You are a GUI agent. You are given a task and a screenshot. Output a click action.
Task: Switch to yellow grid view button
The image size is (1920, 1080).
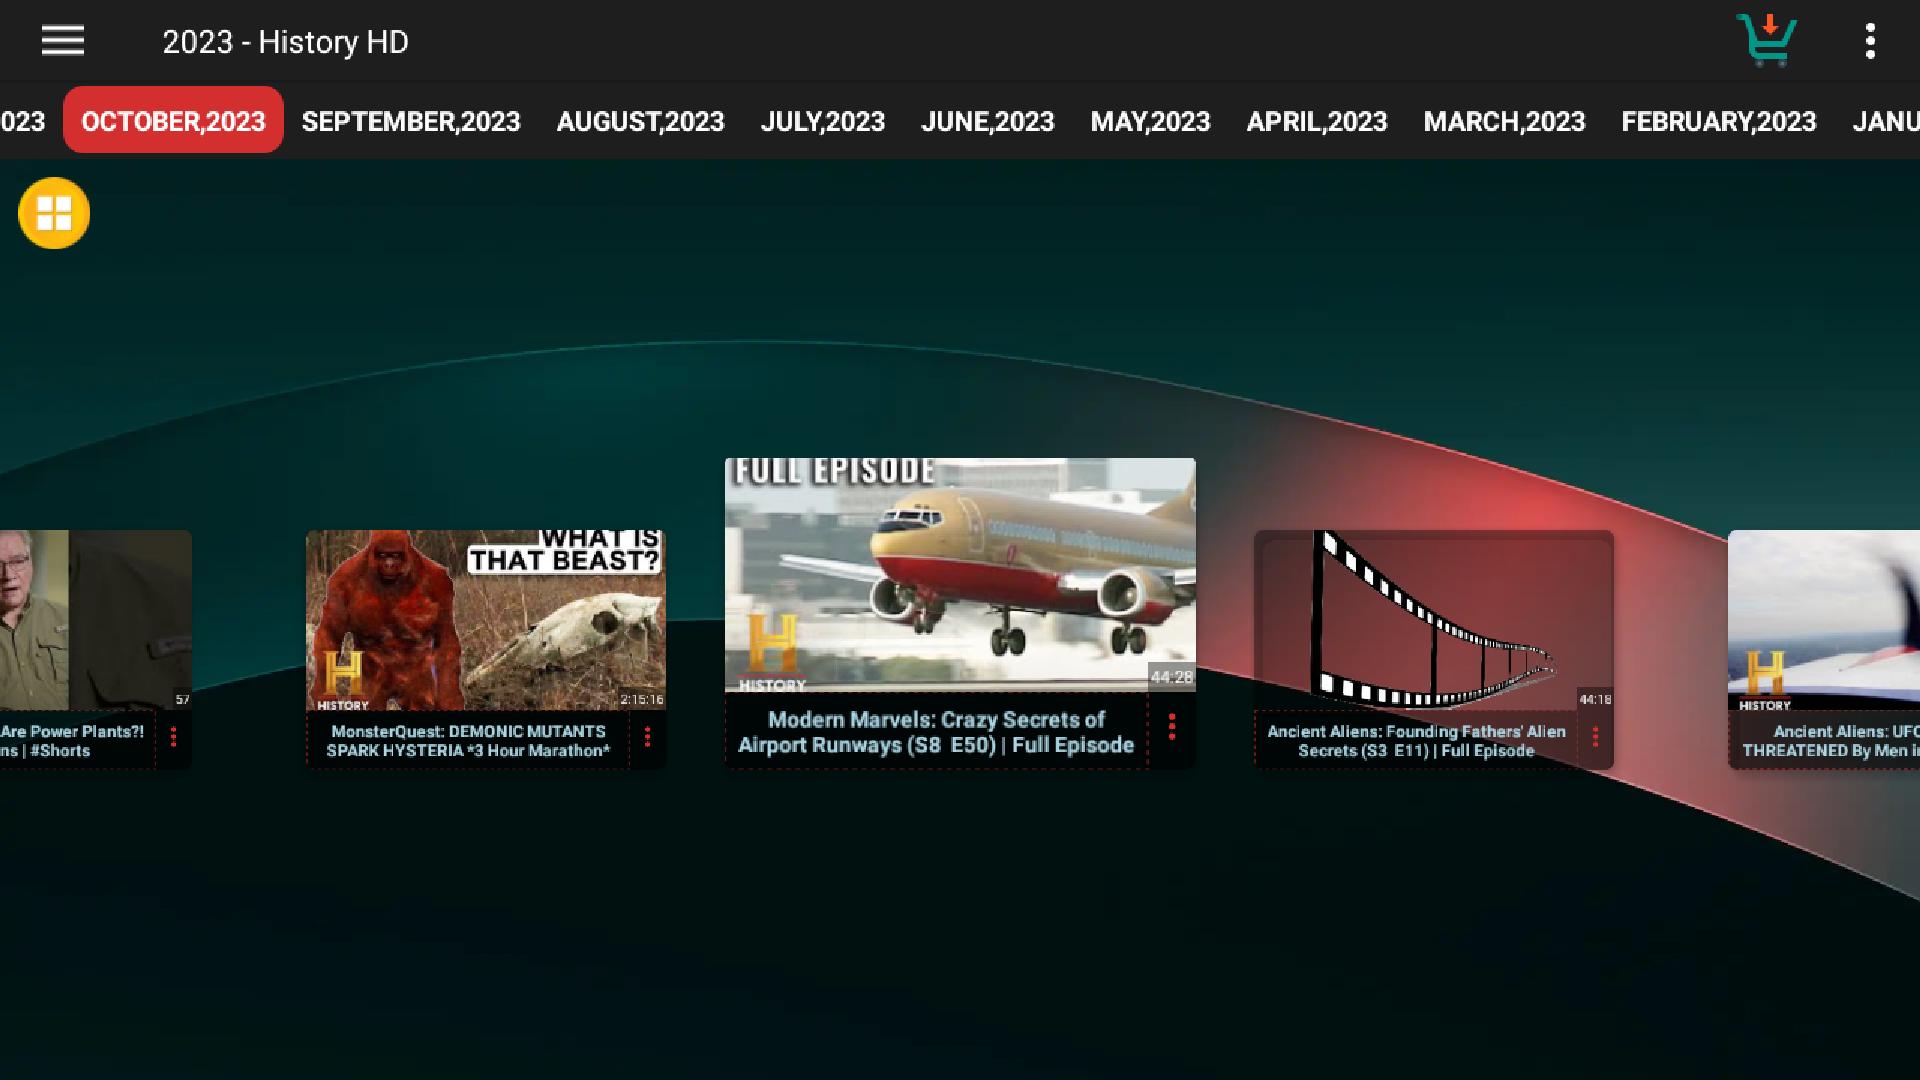[x=54, y=213]
